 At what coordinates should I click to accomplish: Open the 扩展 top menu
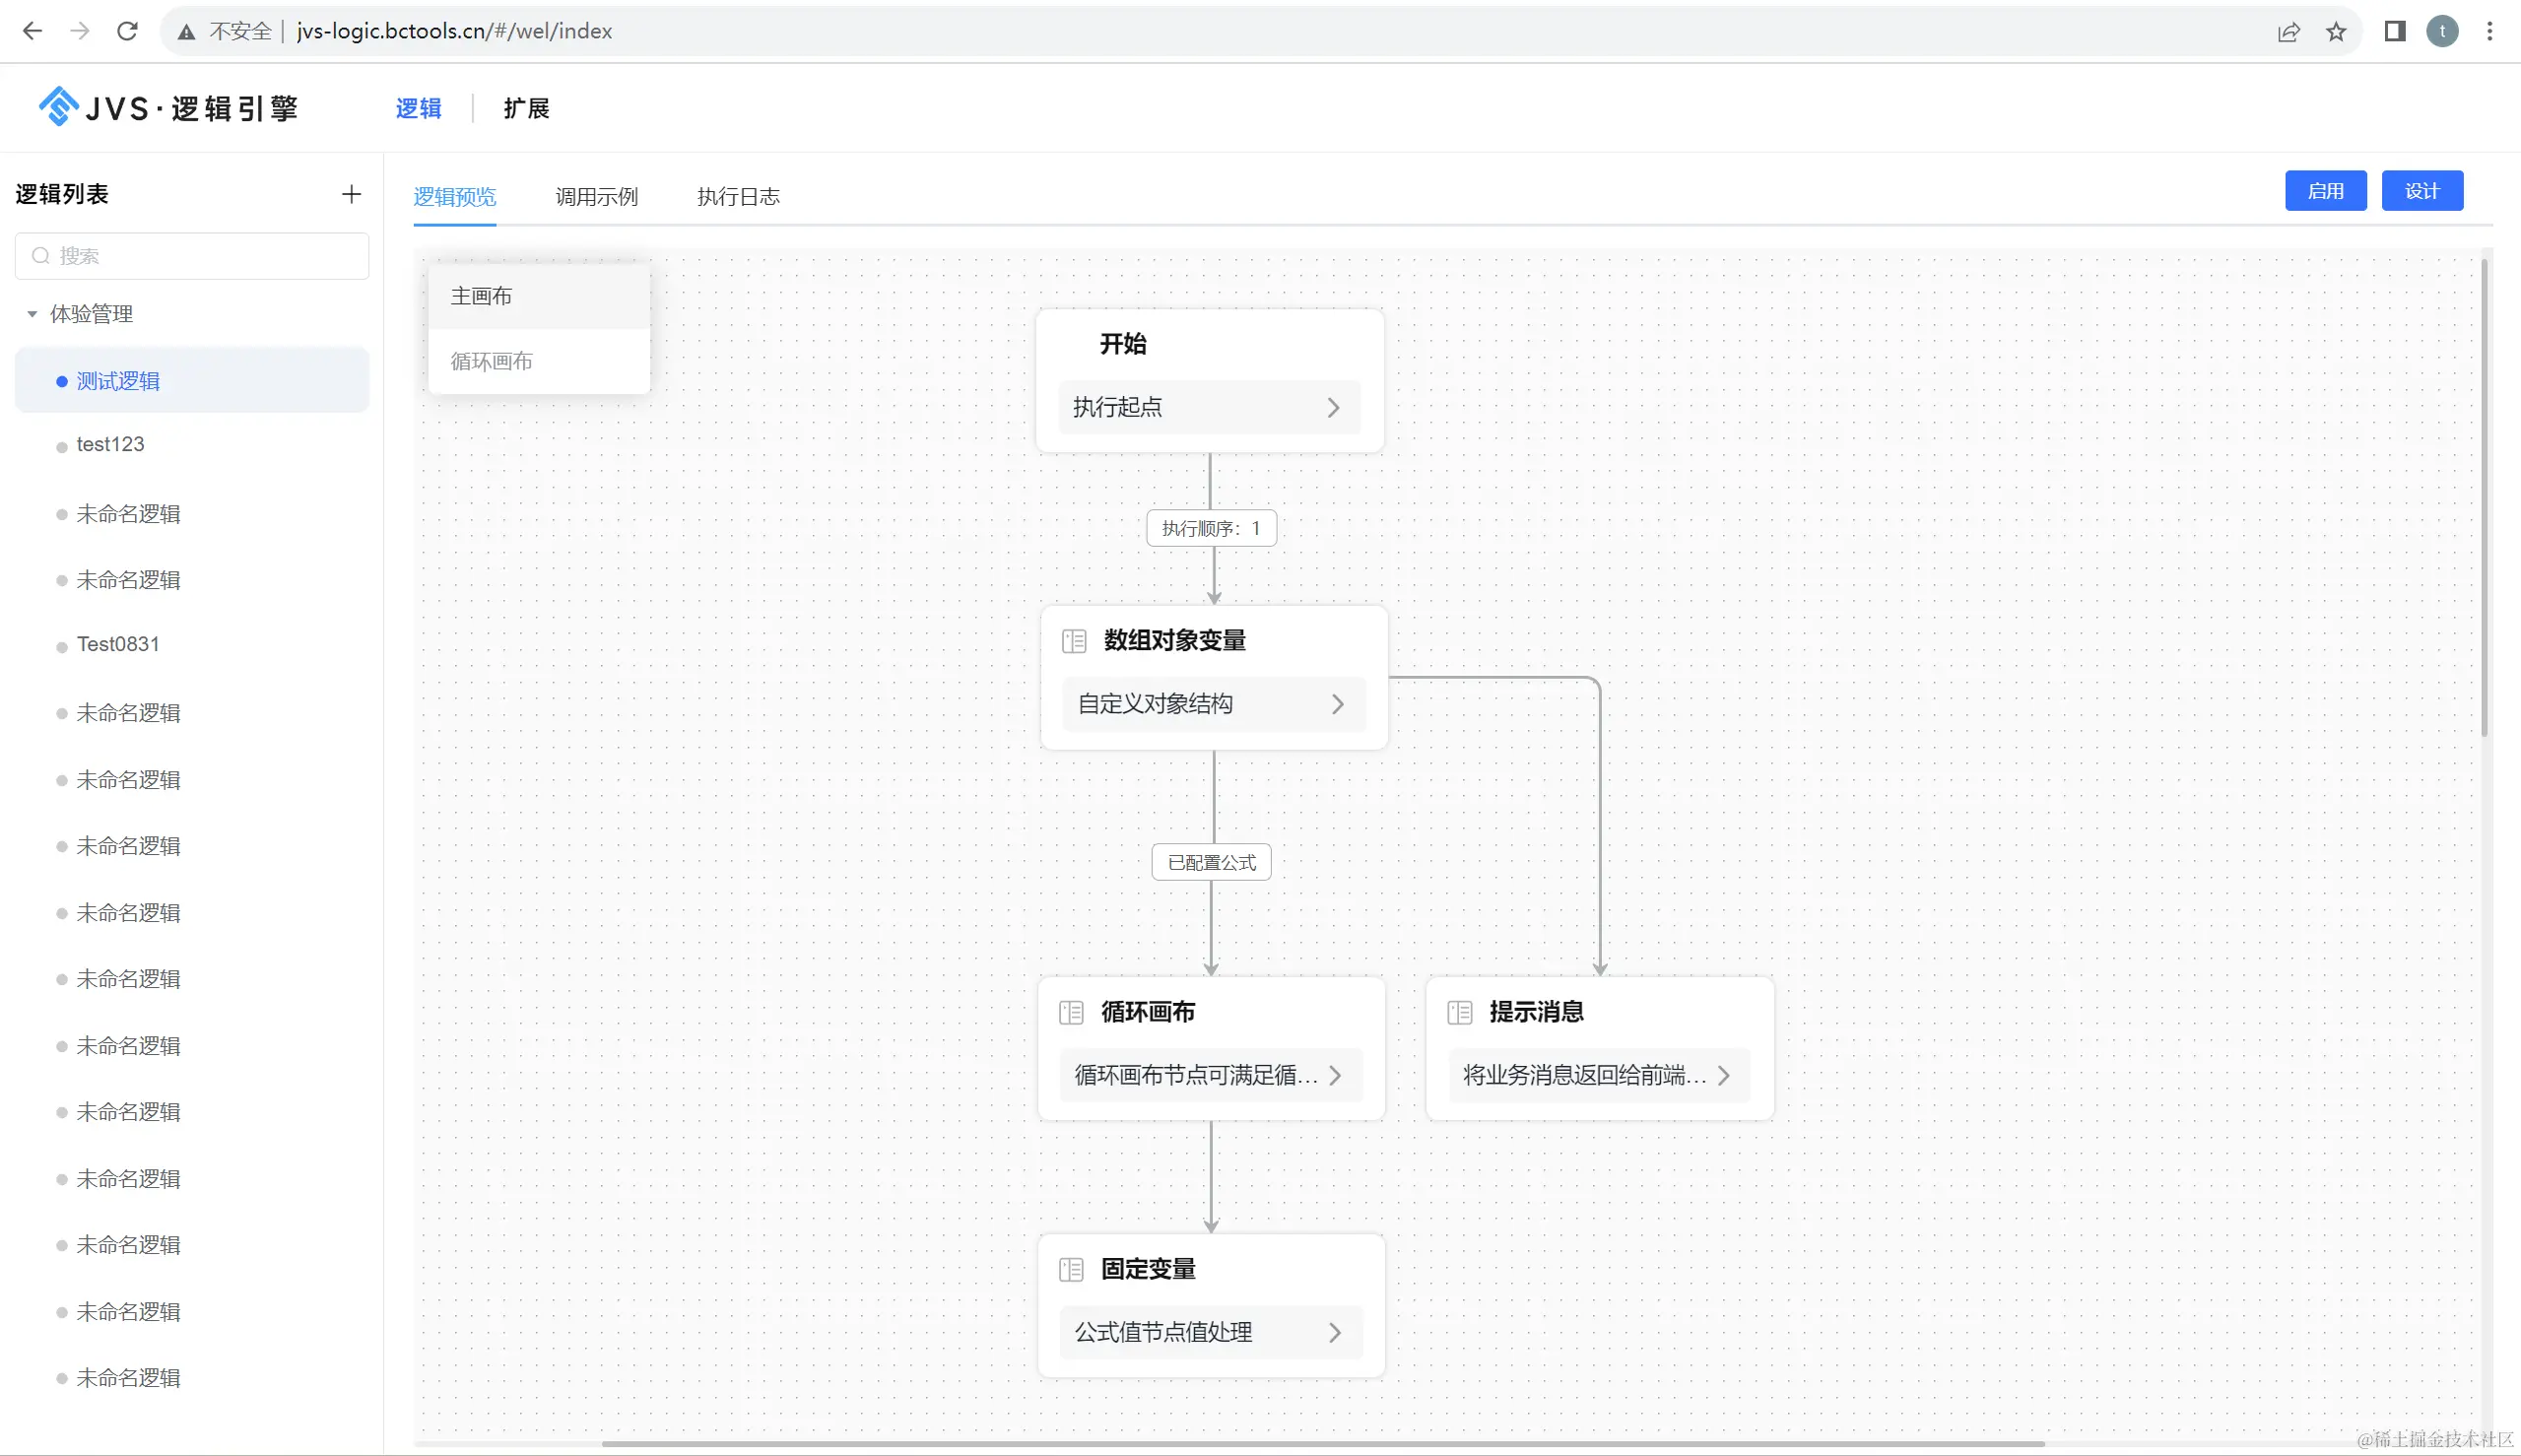pos(526,108)
